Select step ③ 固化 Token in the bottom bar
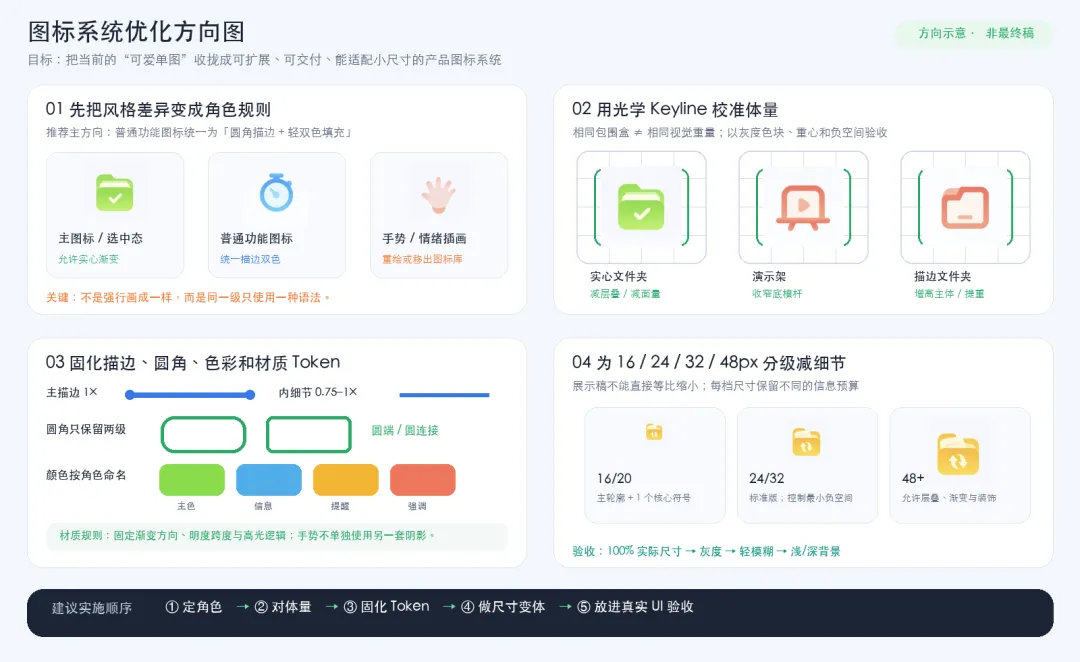 (x=386, y=607)
